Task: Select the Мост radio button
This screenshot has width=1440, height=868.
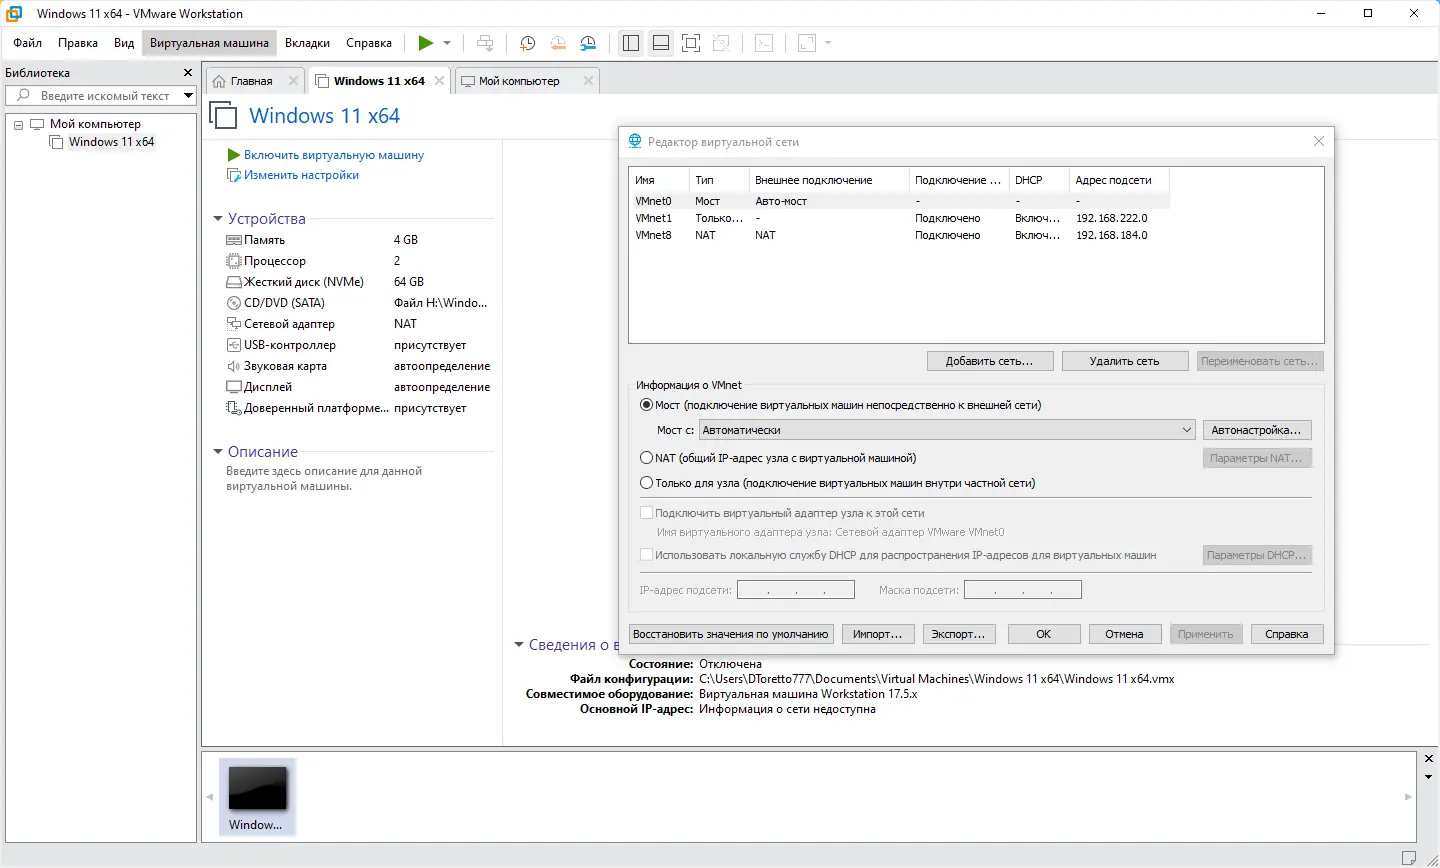Action: tap(647, 405)
